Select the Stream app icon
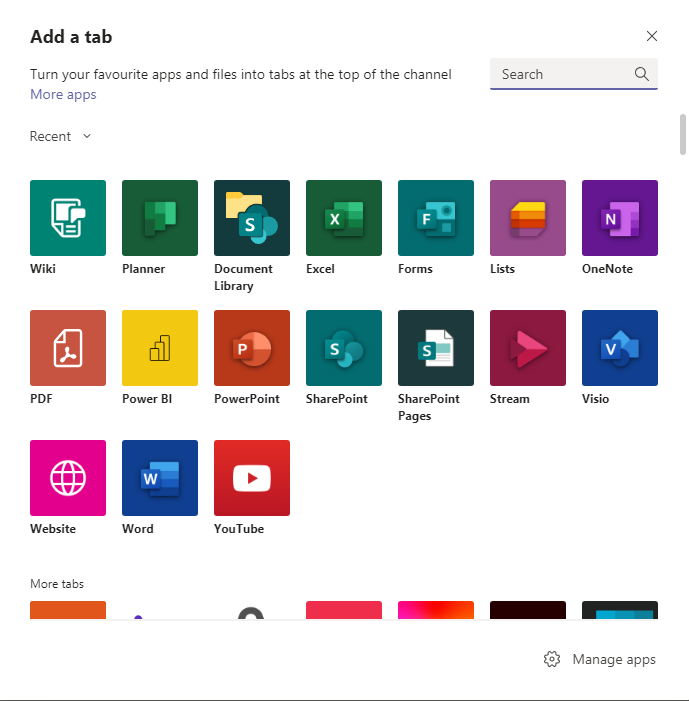Viewport: 689px width, 701px height. coord(528,348)
